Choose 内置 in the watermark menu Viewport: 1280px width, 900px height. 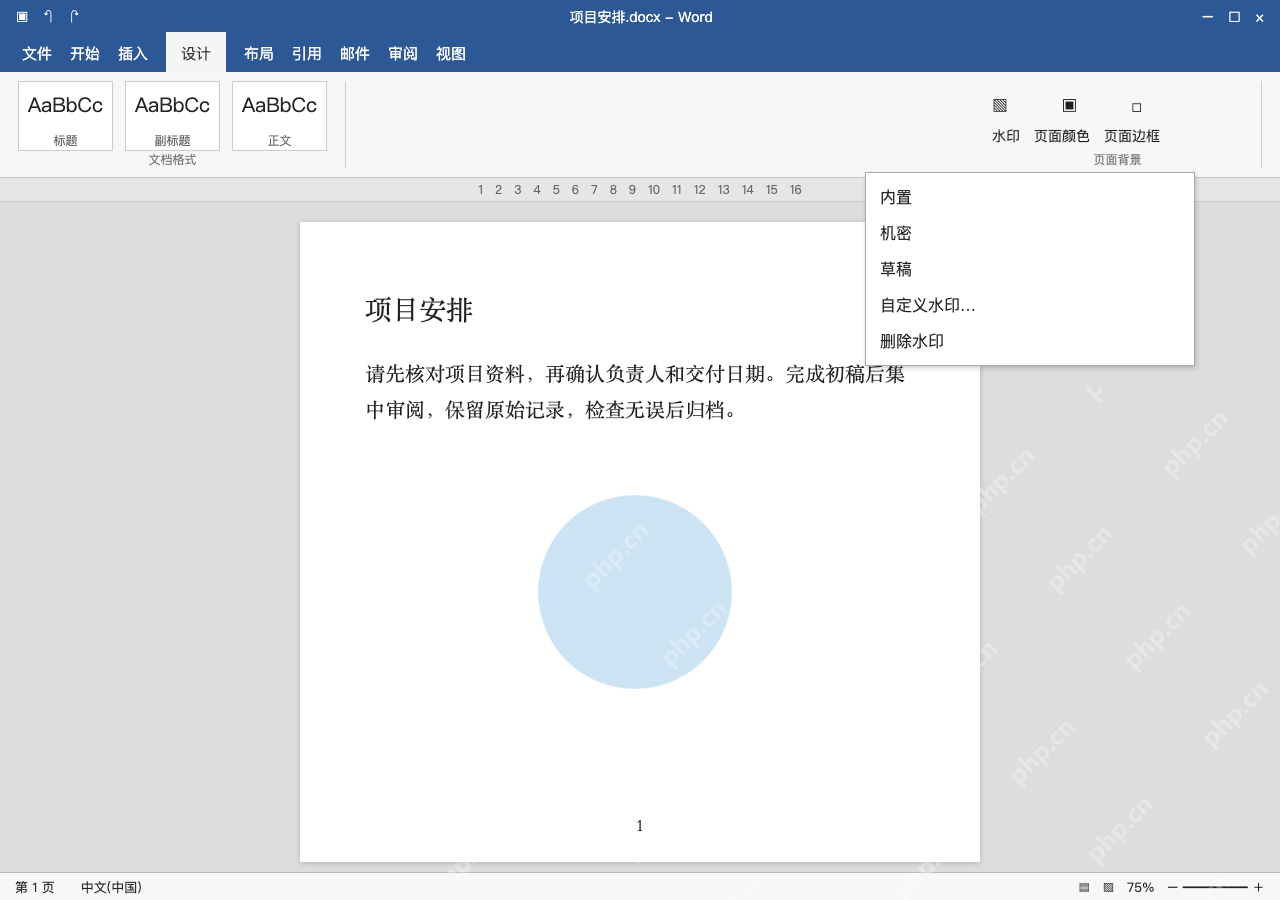(x=1030, y=198)
